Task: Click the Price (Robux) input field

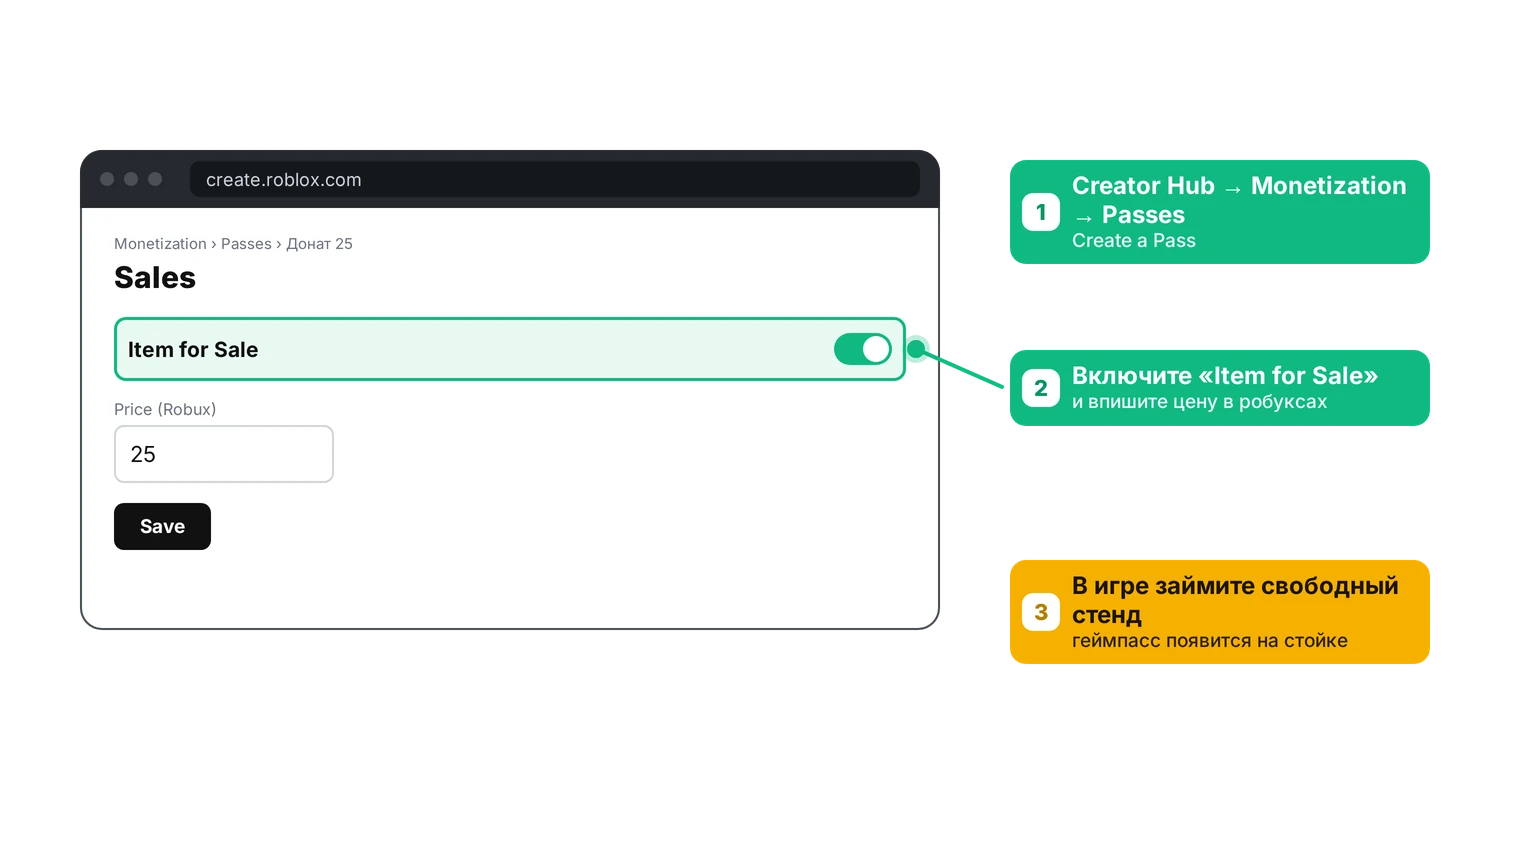Action: coord(224,454)
